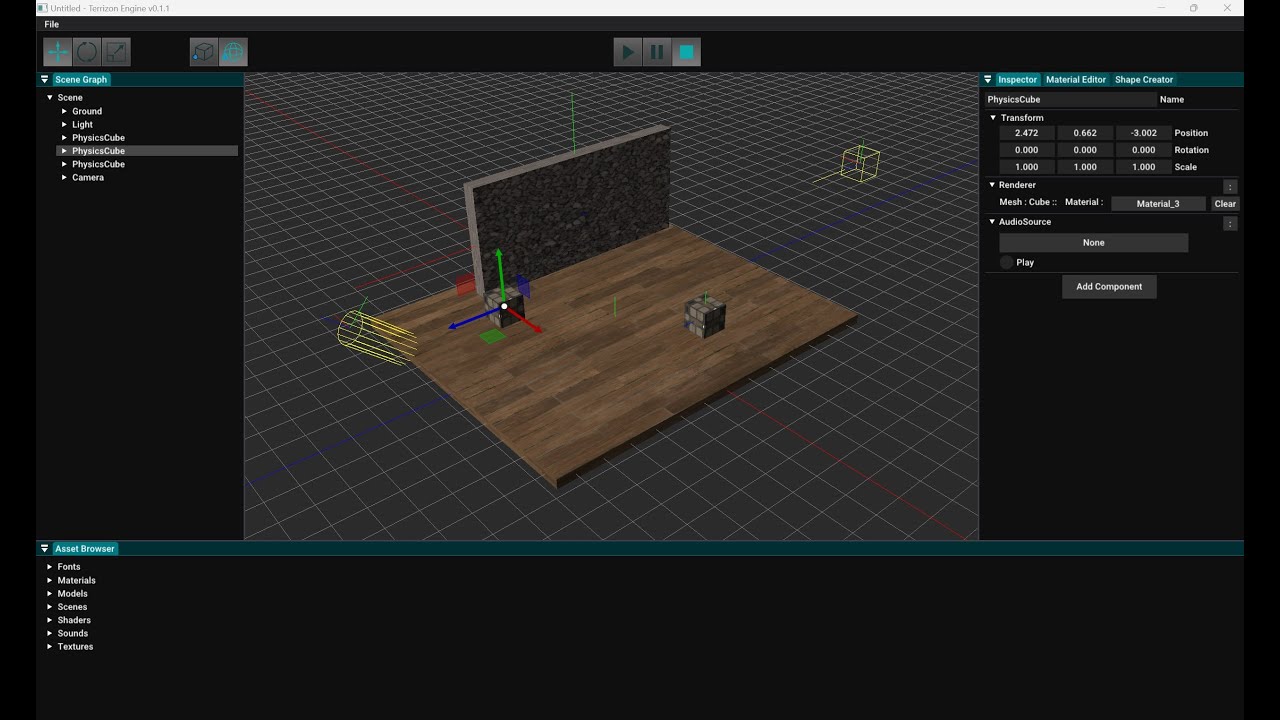Click the Position Z field showing -3.002

(x=1144, y=133)
